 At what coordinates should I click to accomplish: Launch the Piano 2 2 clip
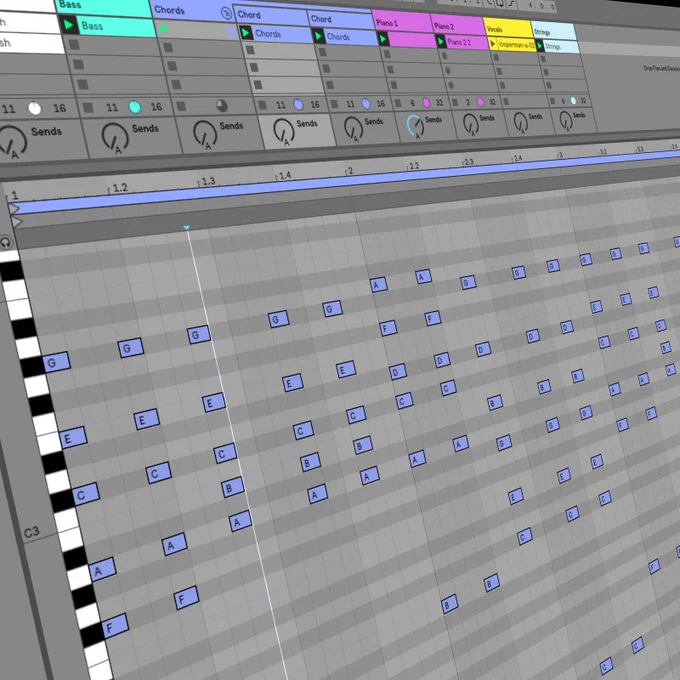(441, 42)
